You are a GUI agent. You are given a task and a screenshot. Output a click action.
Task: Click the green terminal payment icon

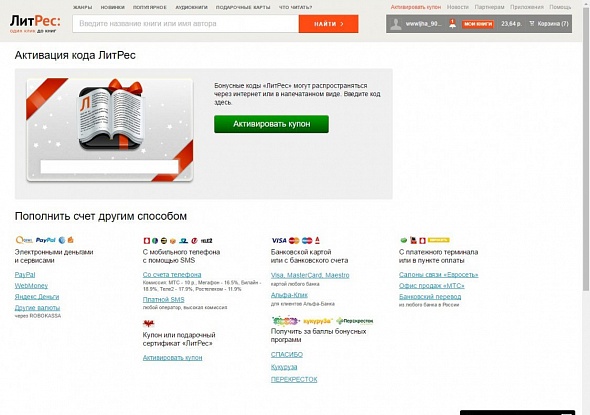pyautogui.click(x=403, y=240)
